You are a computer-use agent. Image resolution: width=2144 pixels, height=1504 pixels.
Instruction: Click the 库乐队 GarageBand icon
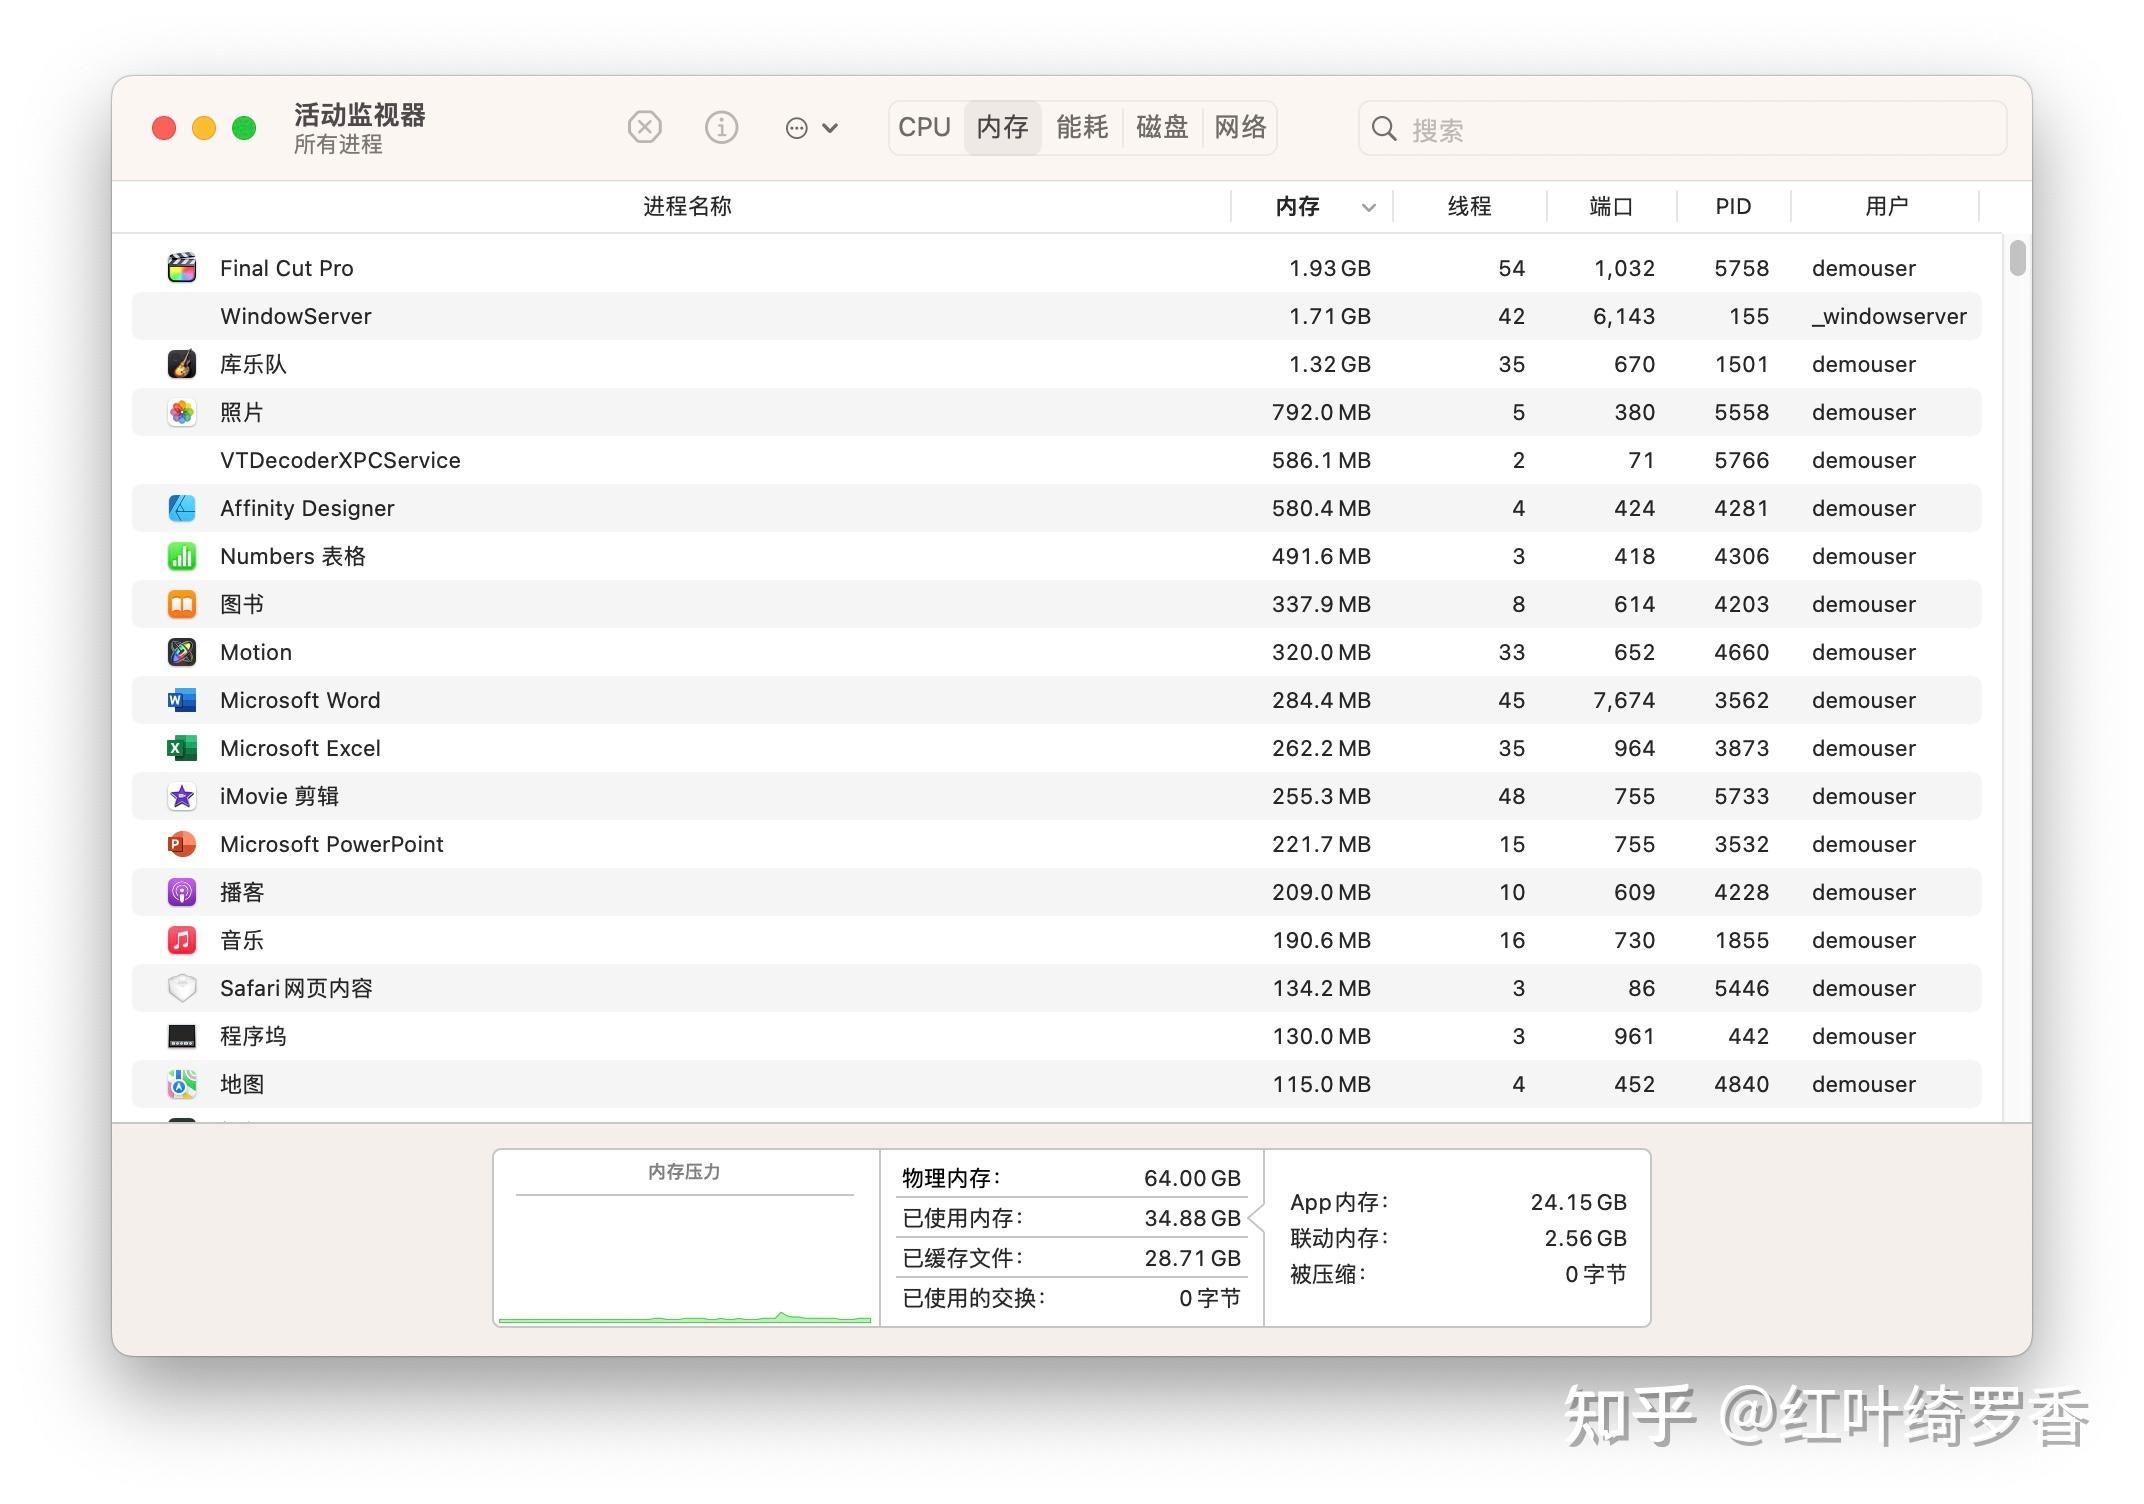tap(181, 364)
